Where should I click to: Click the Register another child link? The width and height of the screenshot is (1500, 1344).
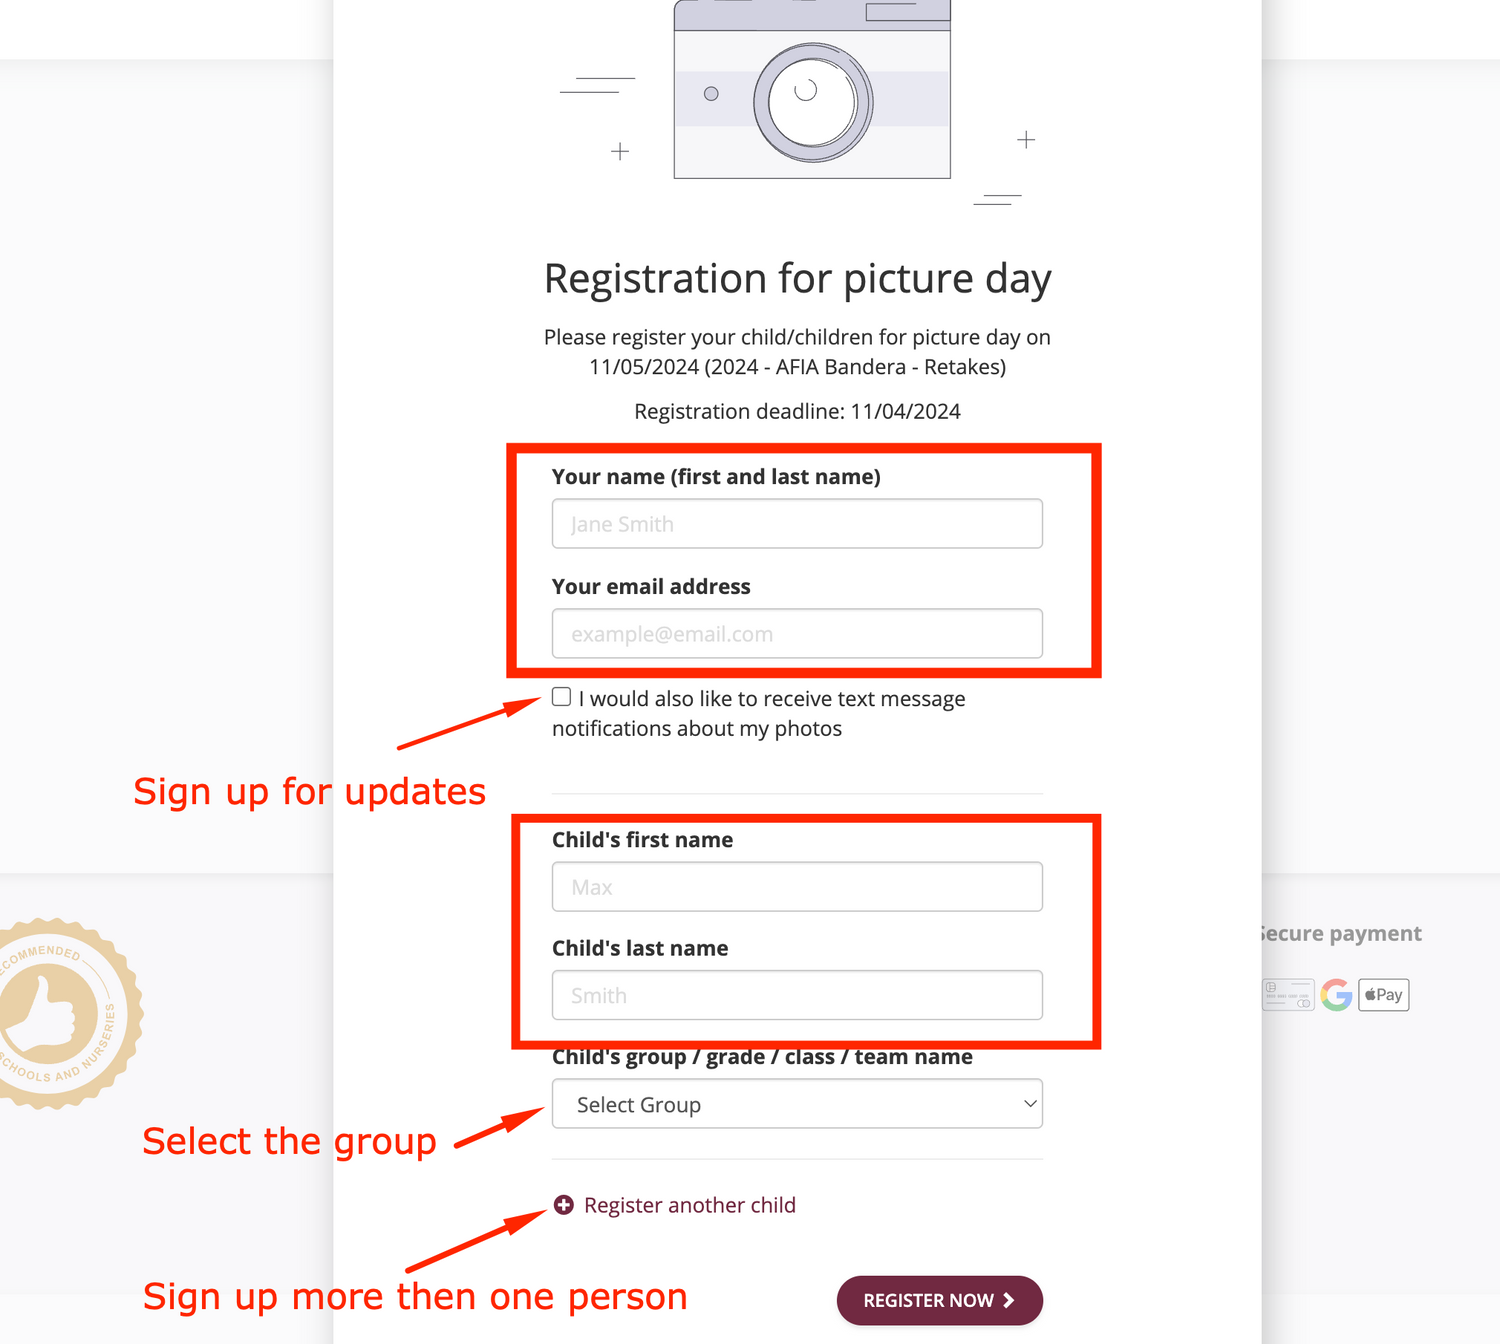pos(690,1205)
